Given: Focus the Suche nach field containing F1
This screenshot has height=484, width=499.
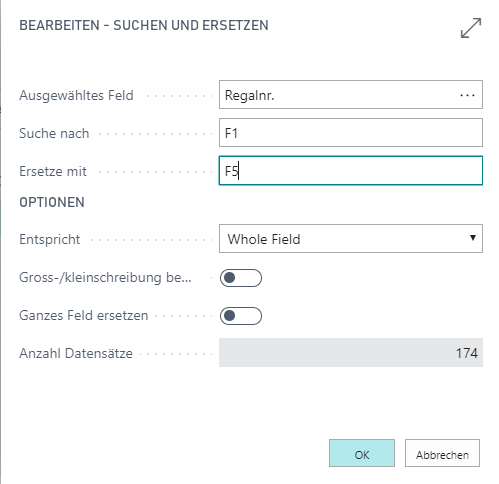Looking at the screenshot, I should [351, 133].
